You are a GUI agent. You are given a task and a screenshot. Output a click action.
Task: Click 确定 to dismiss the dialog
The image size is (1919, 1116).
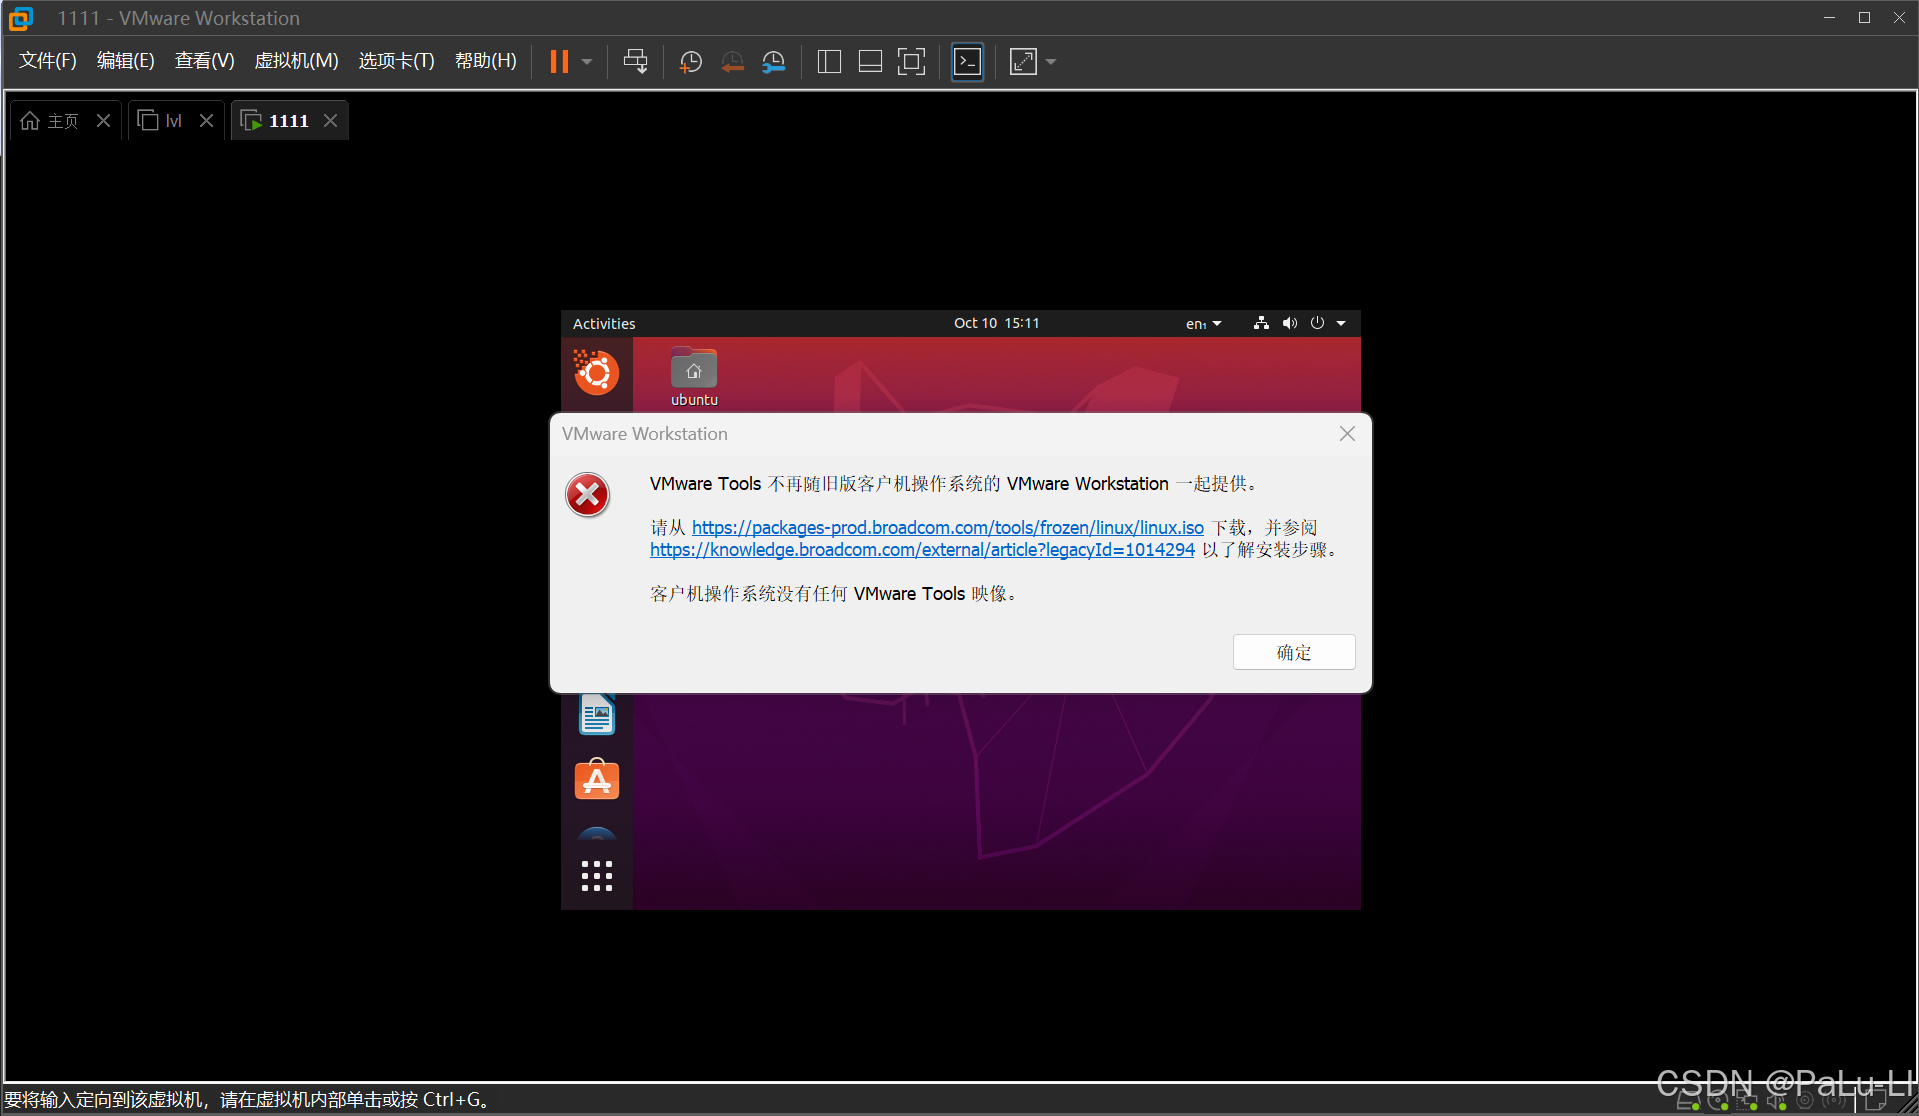click(x=1293, y=652)
